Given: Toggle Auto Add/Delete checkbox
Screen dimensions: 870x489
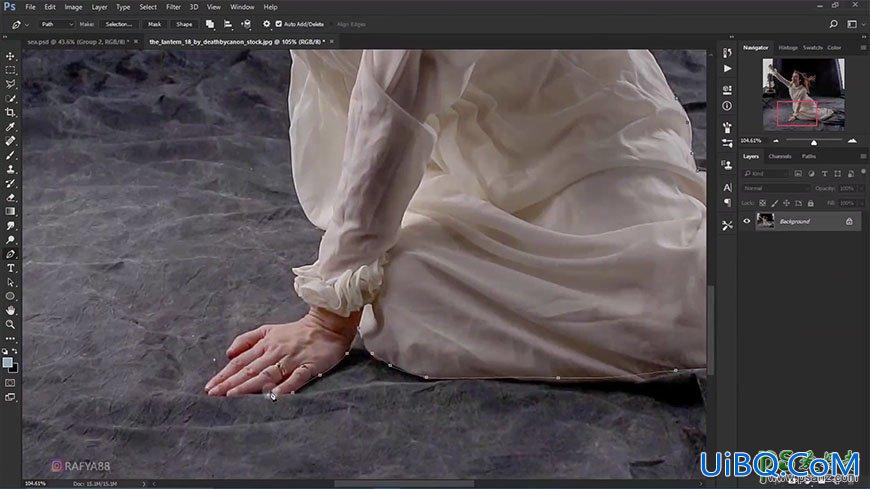Looking at the screenshot, I should pos(279,24).
